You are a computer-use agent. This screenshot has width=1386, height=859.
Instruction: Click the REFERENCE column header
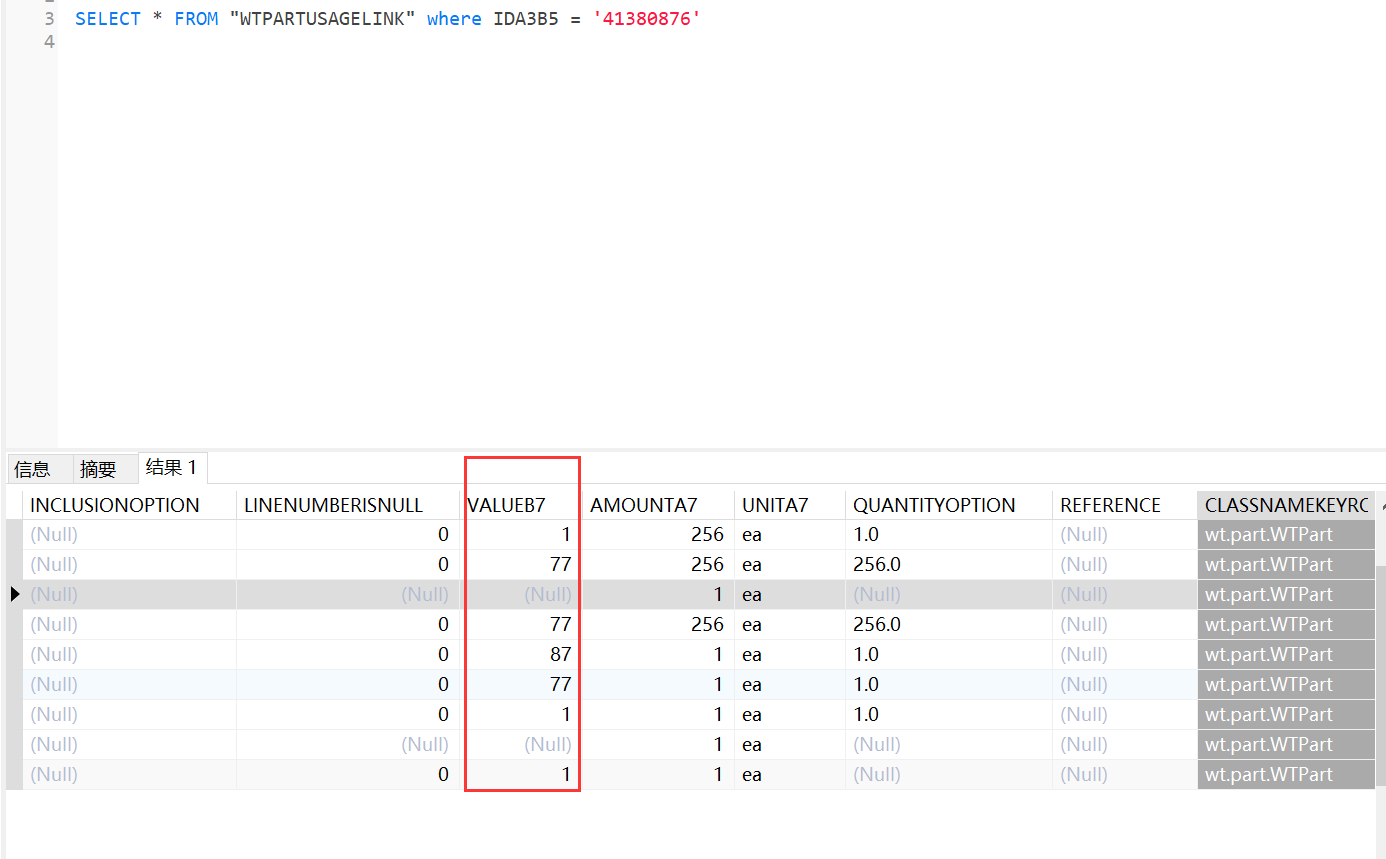coord(1110,504)
